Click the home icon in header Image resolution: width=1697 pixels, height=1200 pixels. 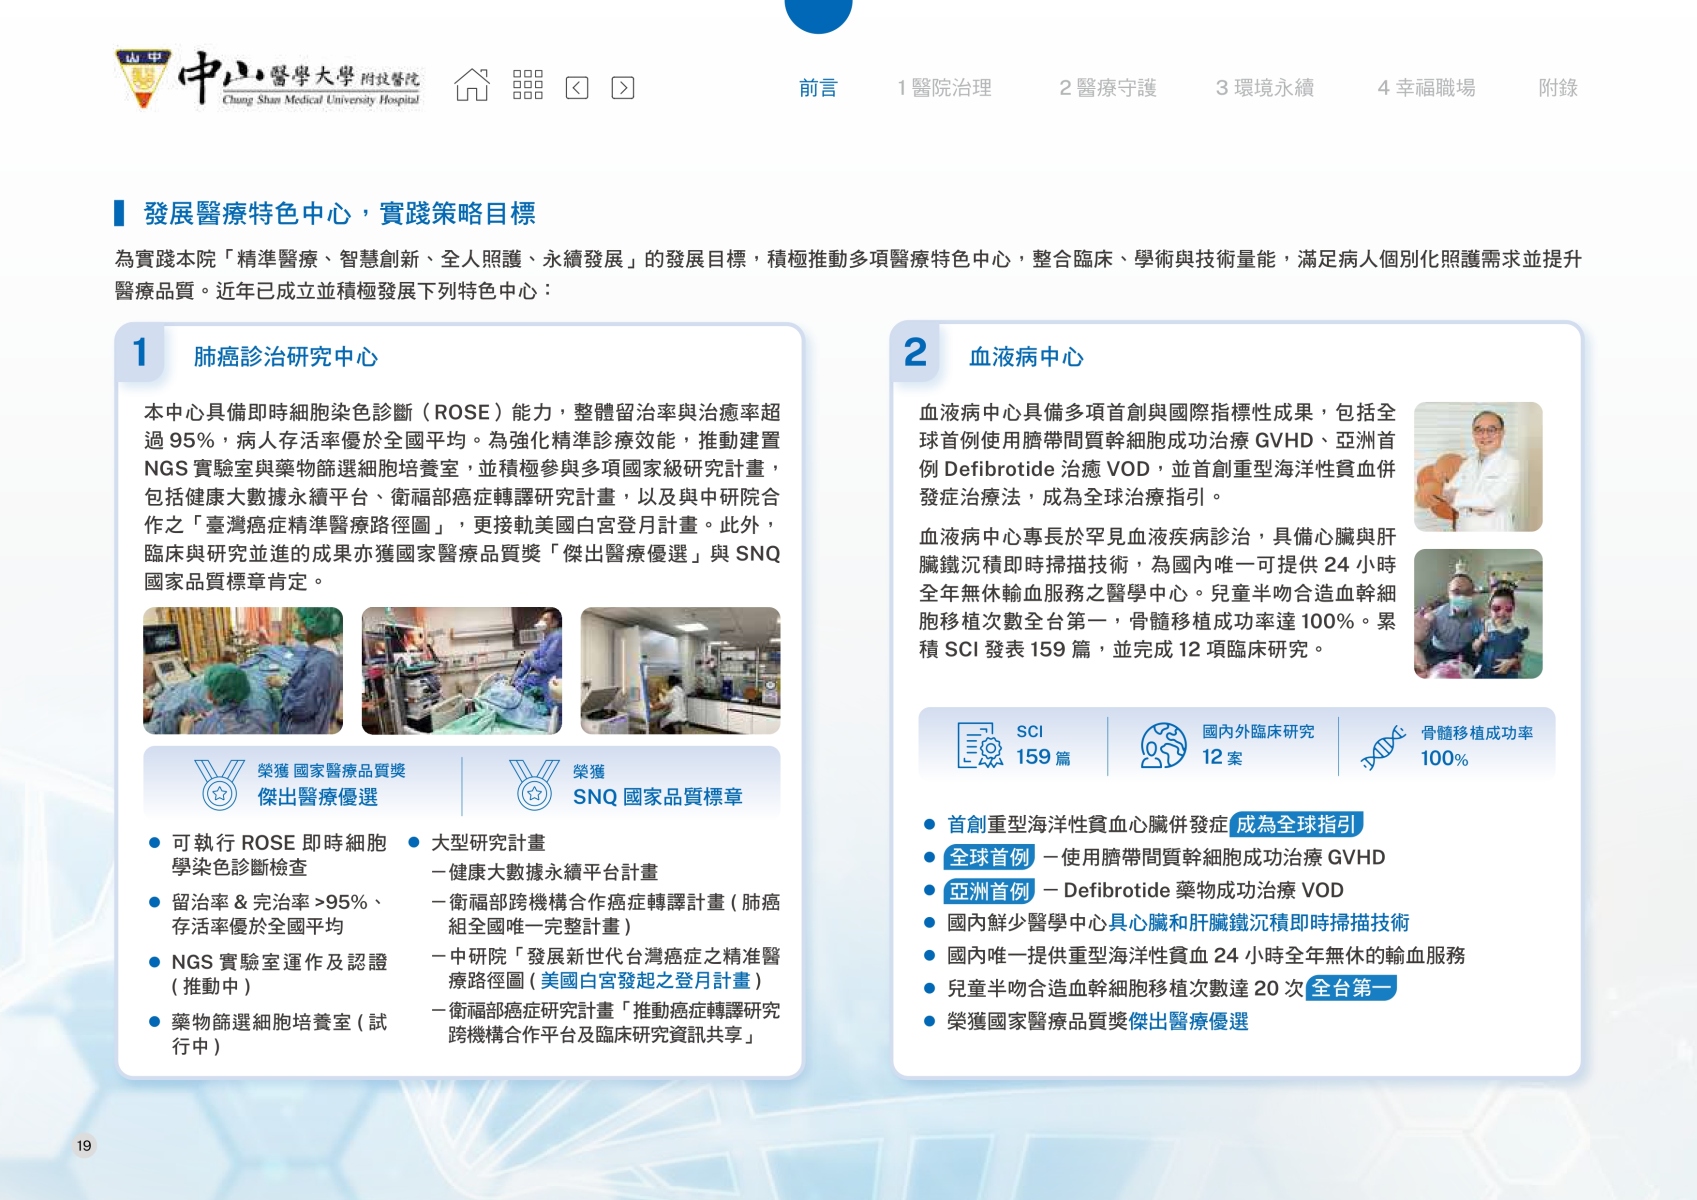click(472, 86)
